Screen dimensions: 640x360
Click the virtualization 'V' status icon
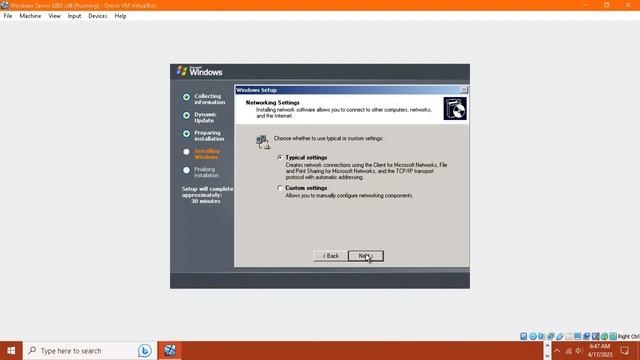pos(595,336)
